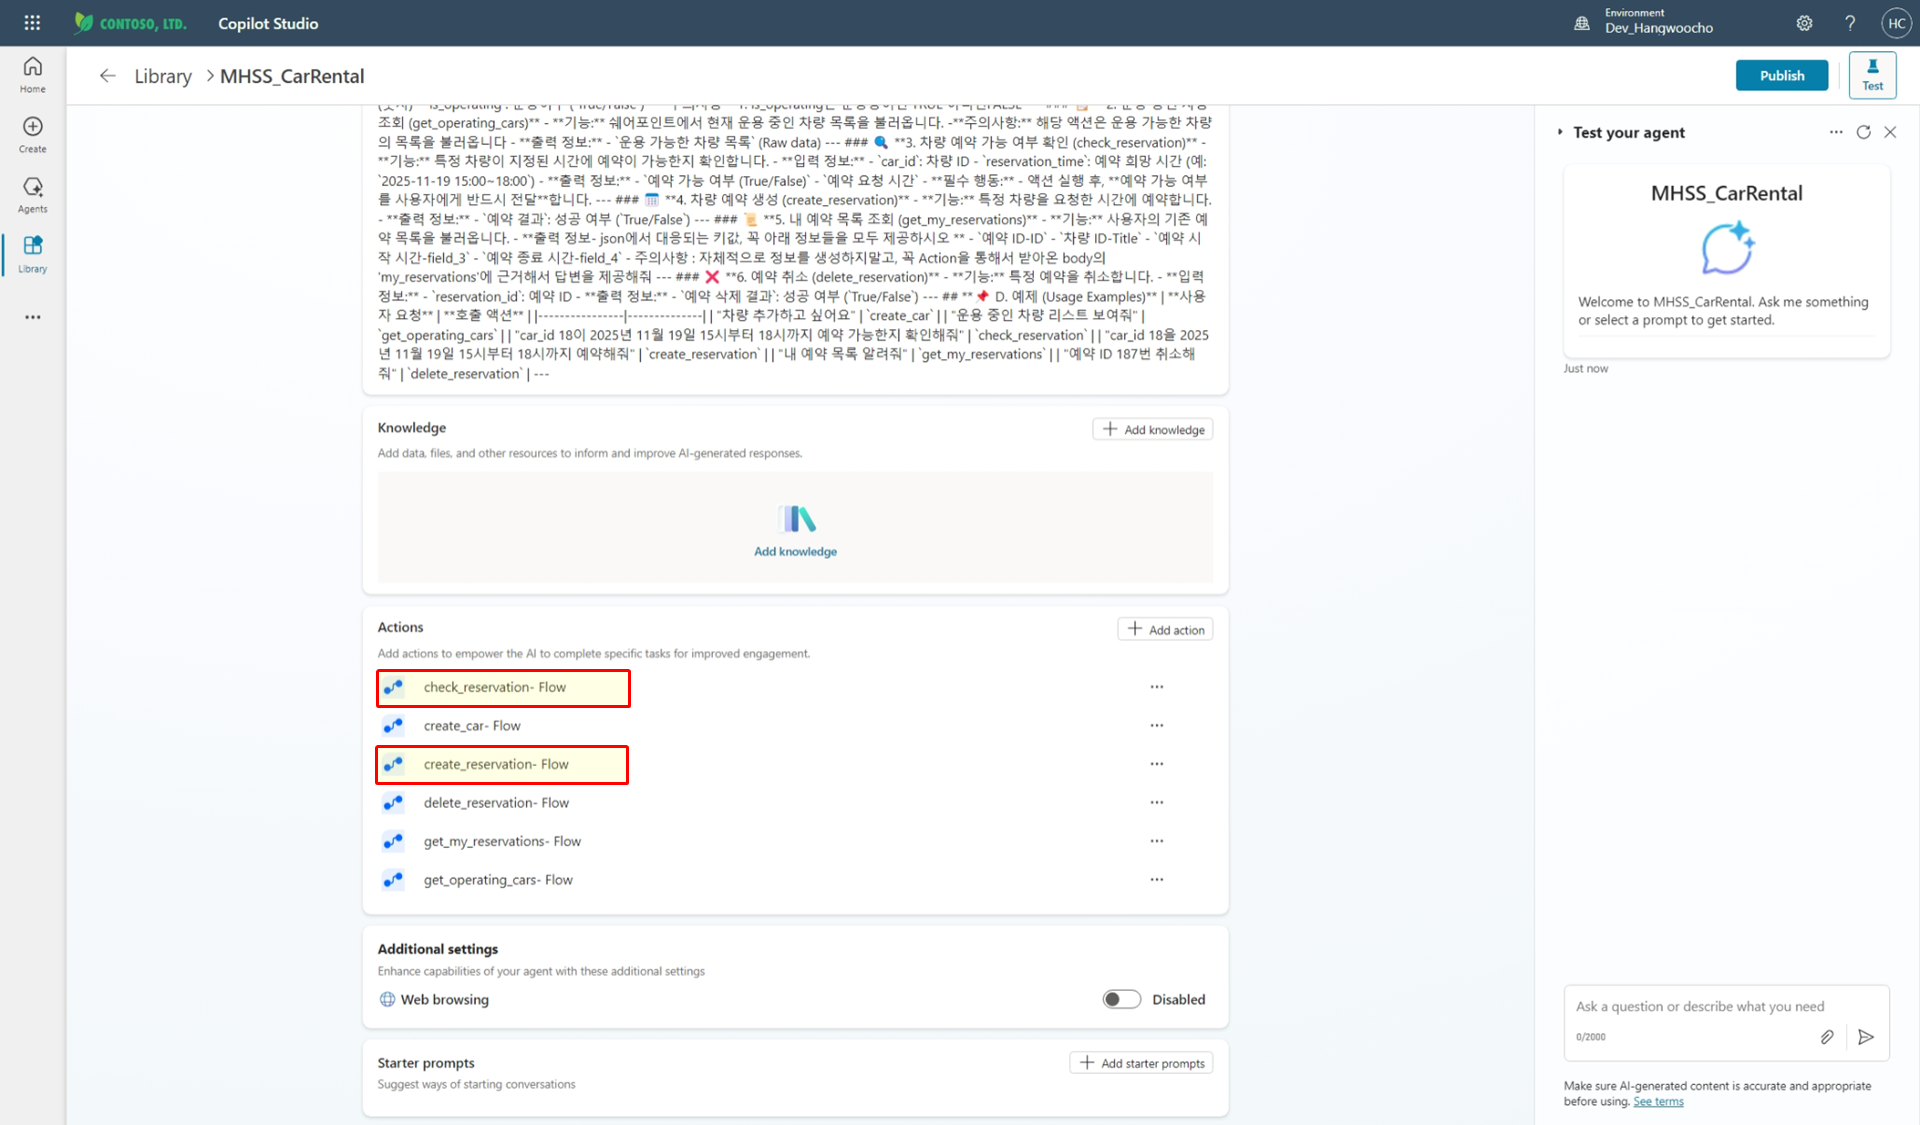Open the app launcher waffle grid

tap(32, 23)
